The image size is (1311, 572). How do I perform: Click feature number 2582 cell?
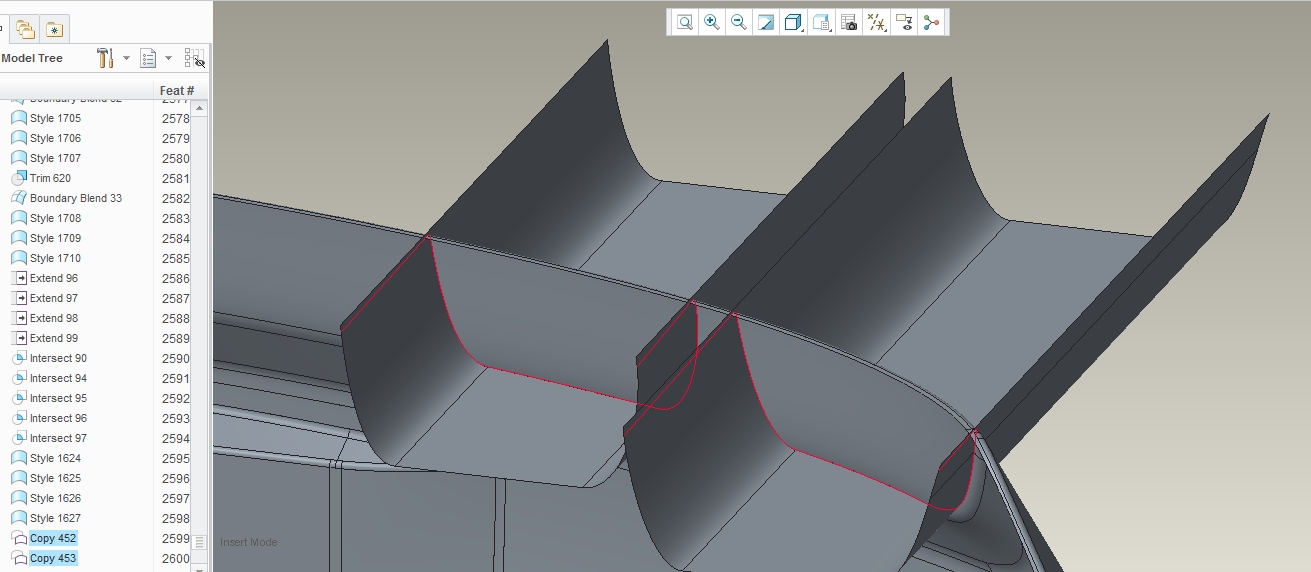pyautogui.click(x=175, y=198)
